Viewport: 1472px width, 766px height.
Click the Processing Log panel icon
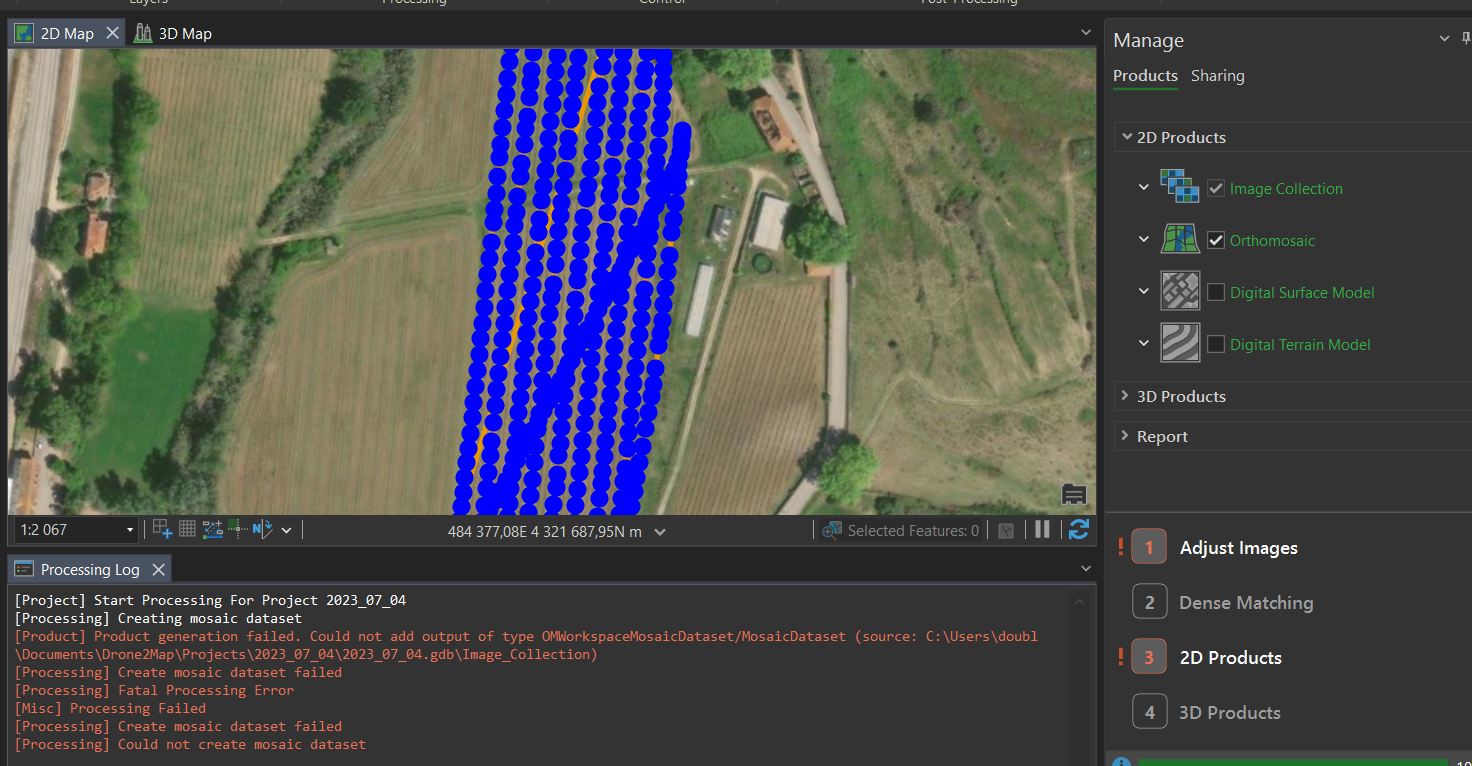[x=22, y=568]
